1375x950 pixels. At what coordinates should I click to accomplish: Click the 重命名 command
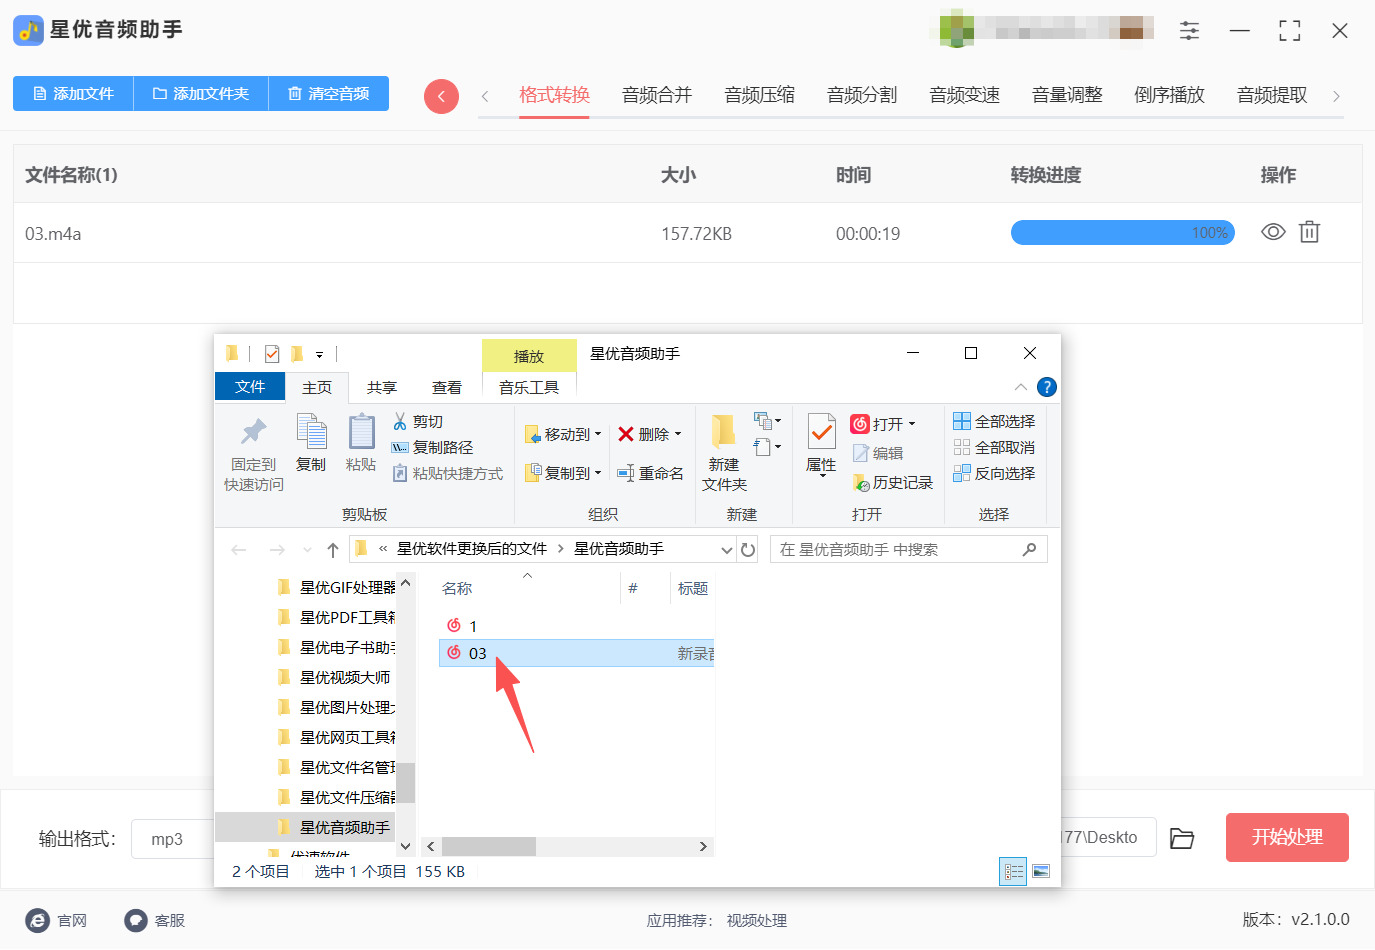click(650, 473)
